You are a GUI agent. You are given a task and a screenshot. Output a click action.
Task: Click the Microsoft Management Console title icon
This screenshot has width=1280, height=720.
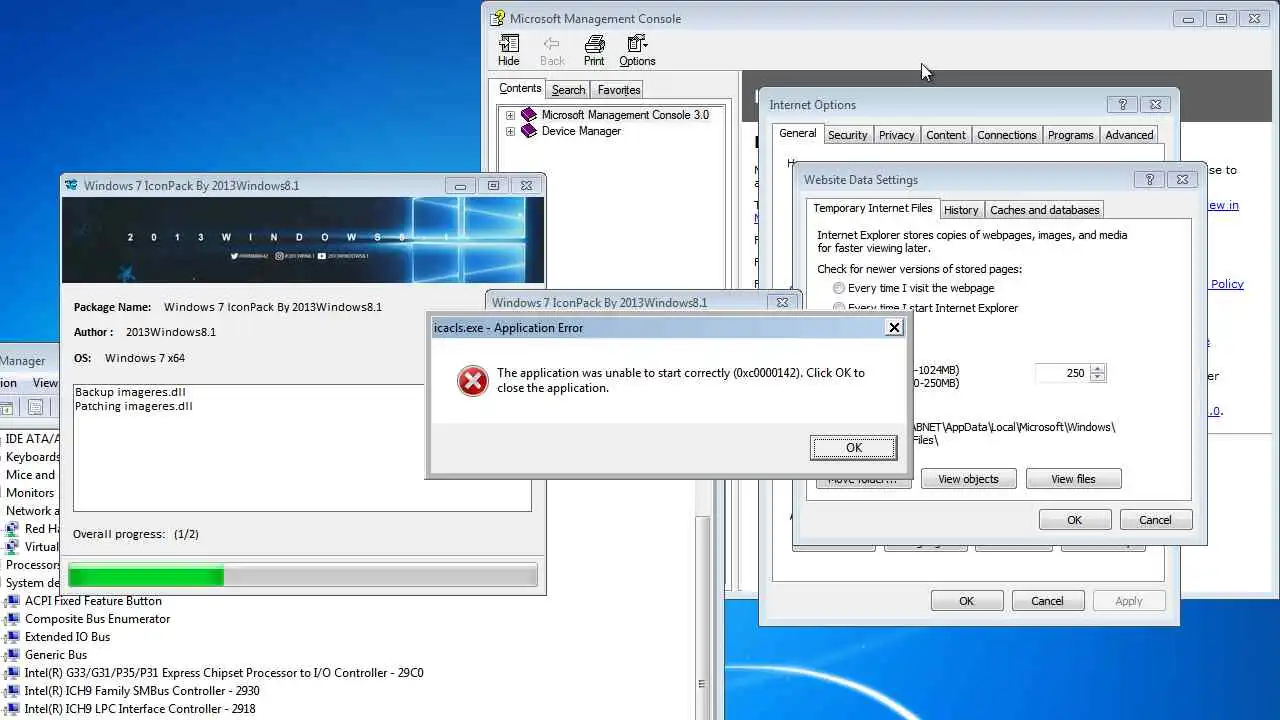[497, 18]
